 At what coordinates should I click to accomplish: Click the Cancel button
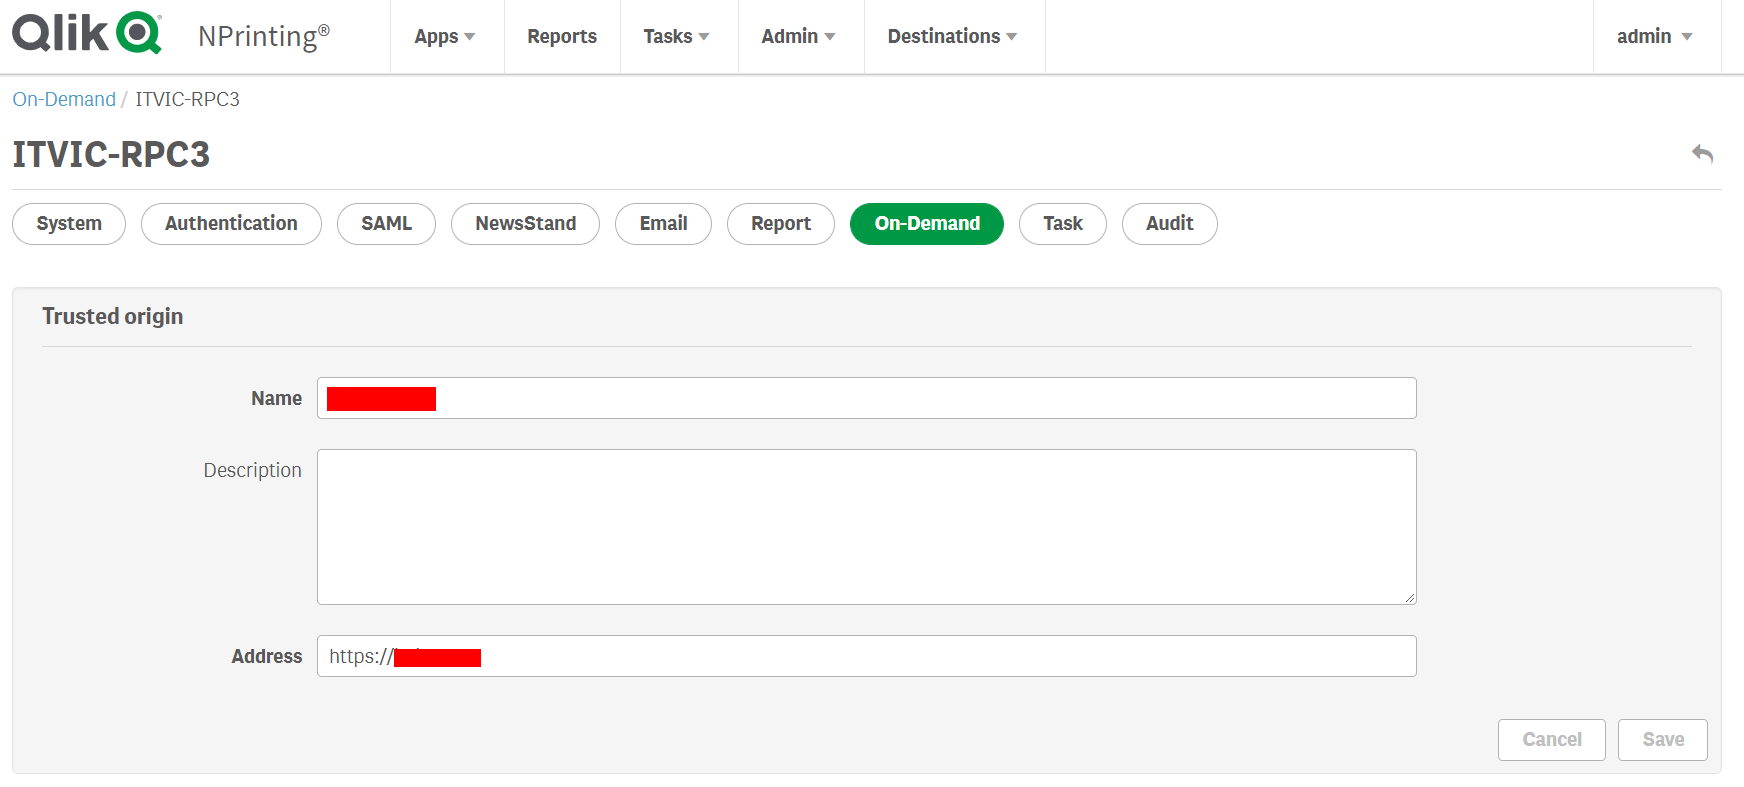pos(1551,740)
